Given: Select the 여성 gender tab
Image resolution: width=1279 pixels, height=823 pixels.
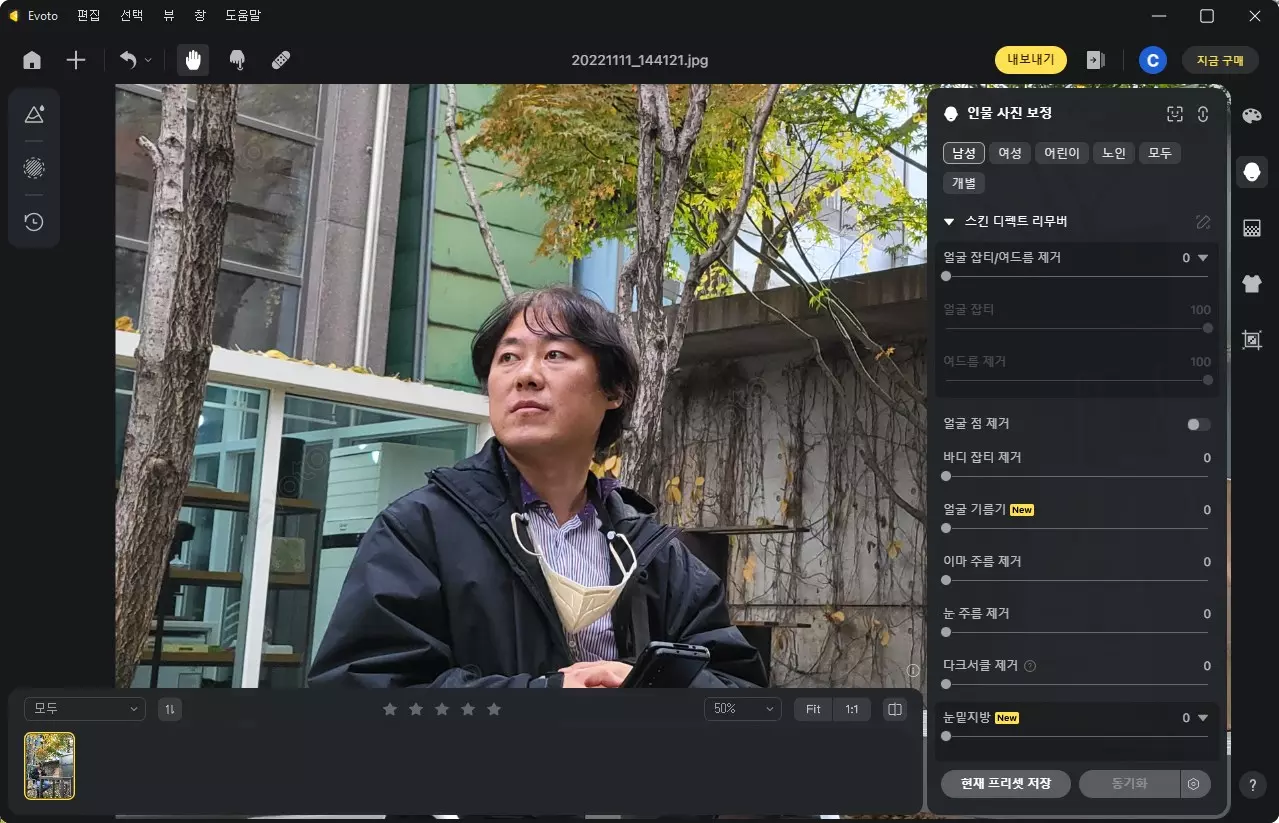Looking at the screenshot, I should [1010, 153].
